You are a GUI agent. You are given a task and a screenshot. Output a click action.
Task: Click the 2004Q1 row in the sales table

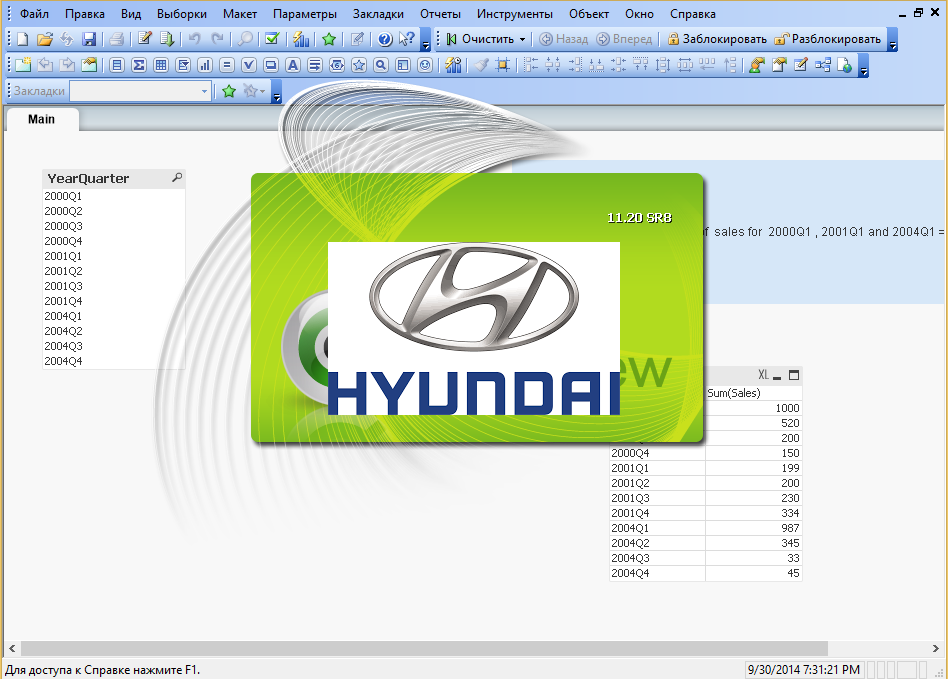(706, 528)
